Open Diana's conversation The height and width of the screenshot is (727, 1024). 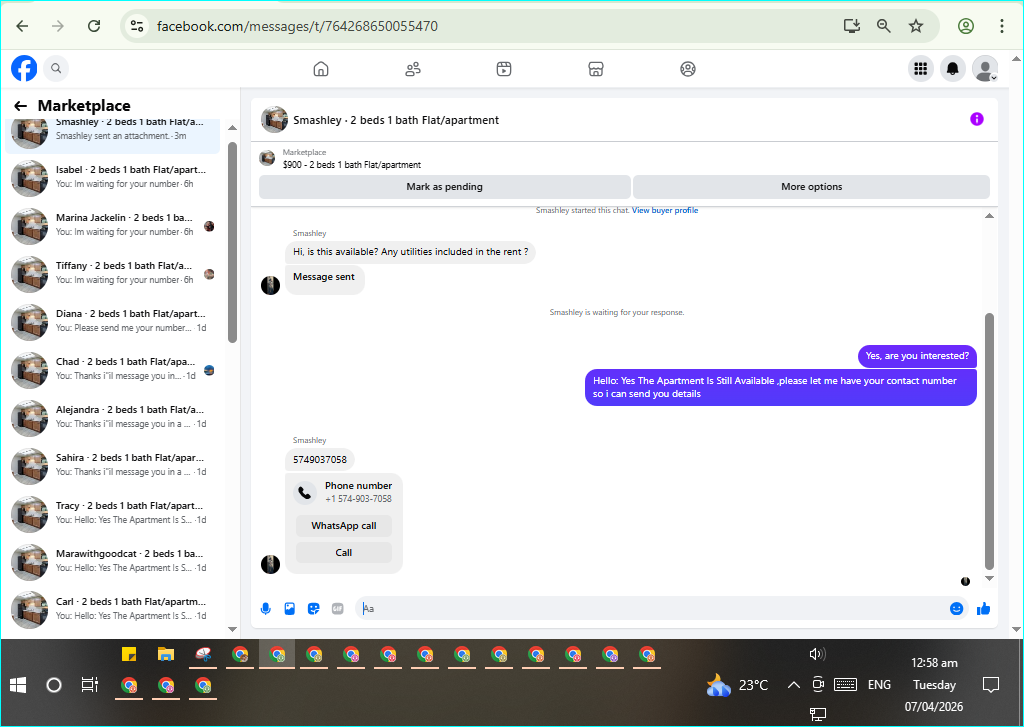(x=112, y=321)
